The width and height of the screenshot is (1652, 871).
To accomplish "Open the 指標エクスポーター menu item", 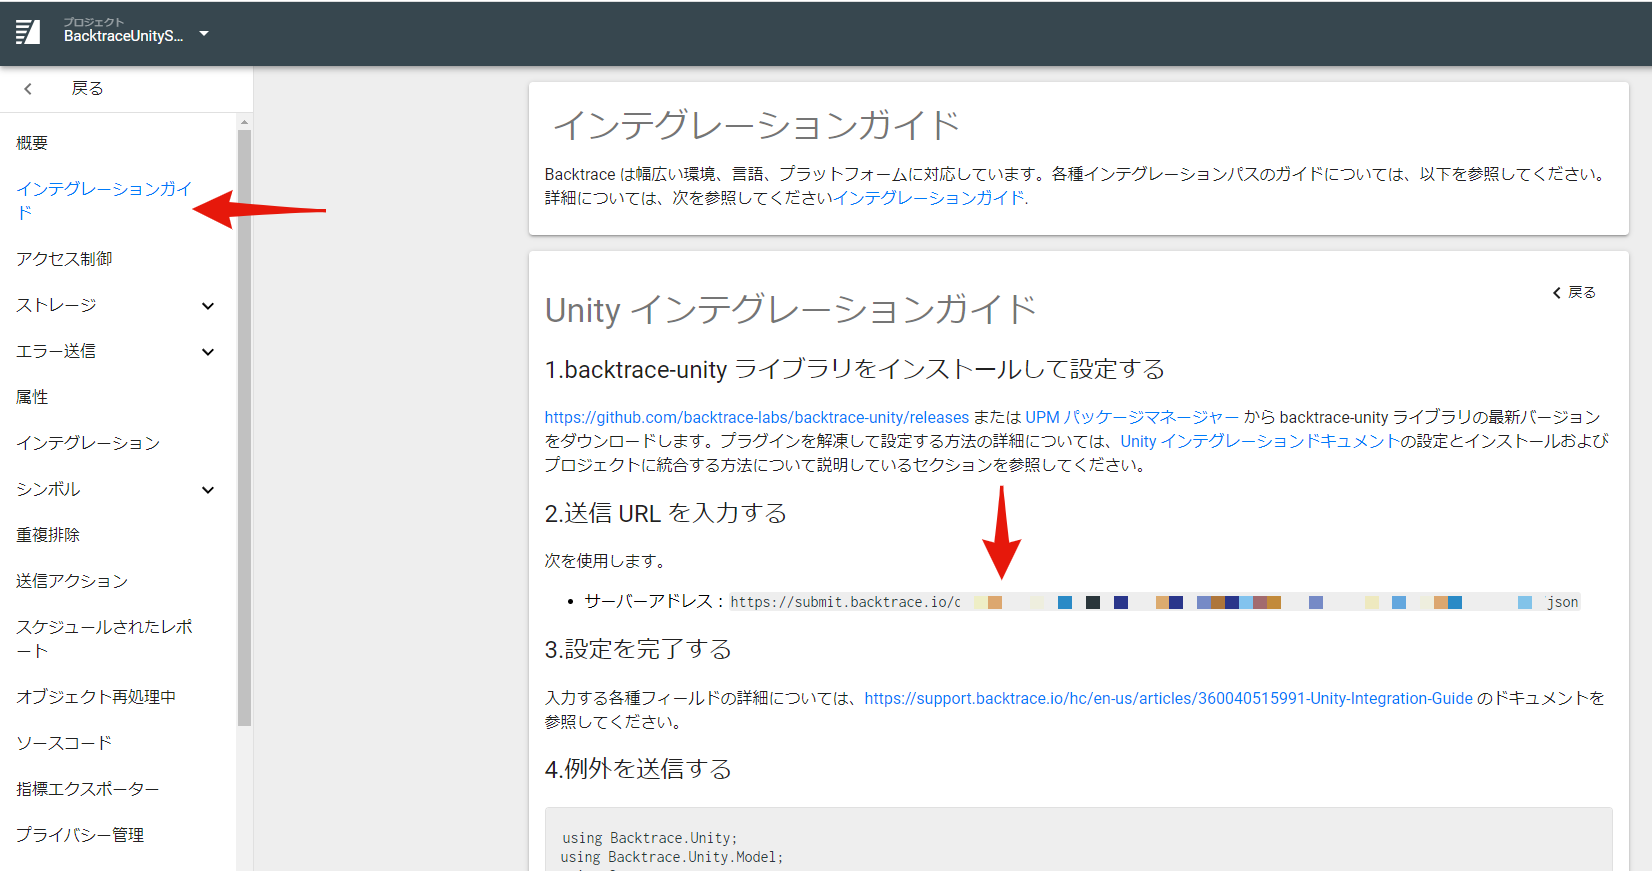I will pos(88,789).
